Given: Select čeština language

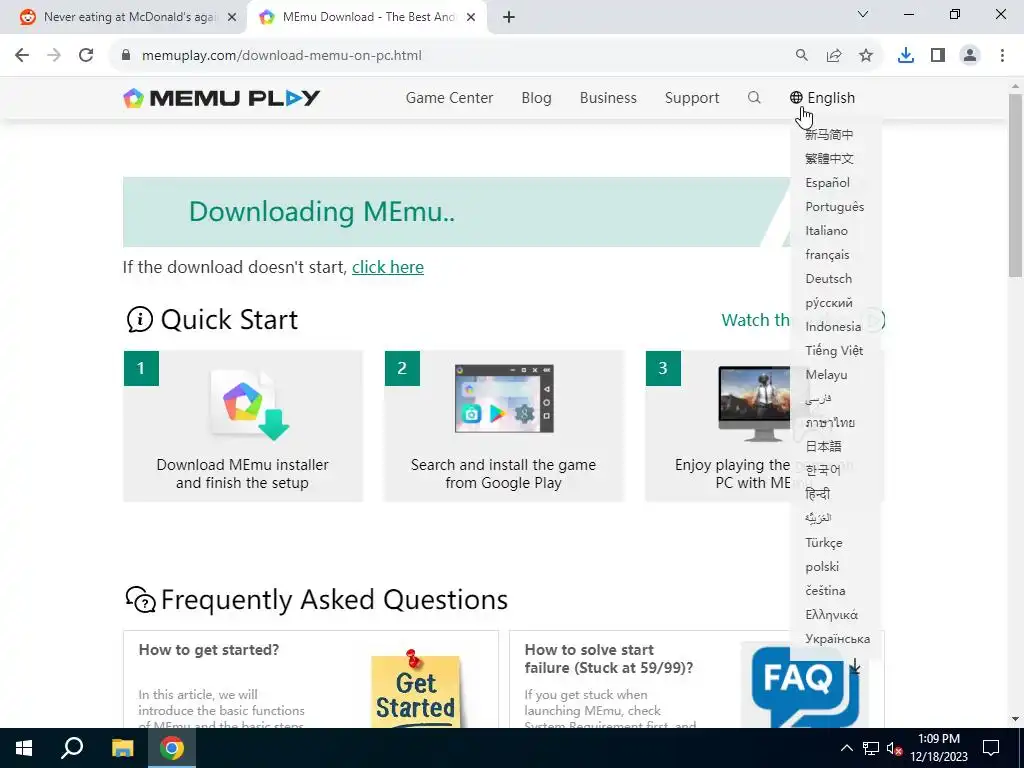Looking at the screenshot, I should pyautogui.click(x=825, y=590).
